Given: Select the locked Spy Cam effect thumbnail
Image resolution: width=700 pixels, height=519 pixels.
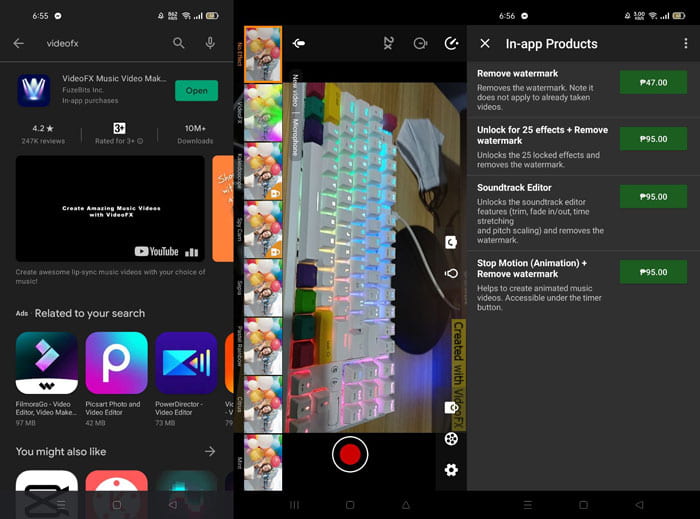Looking at the screenshot, I should (x=263, y=229).
